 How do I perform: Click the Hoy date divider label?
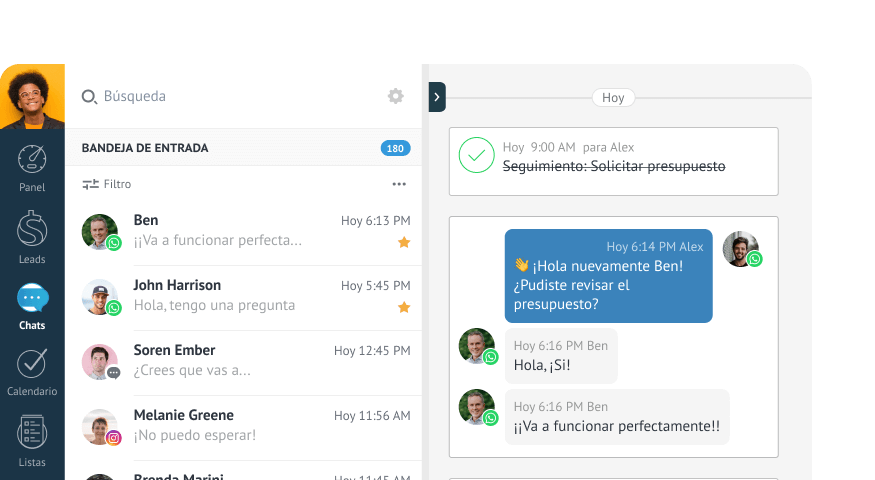(x=613, y=98)
